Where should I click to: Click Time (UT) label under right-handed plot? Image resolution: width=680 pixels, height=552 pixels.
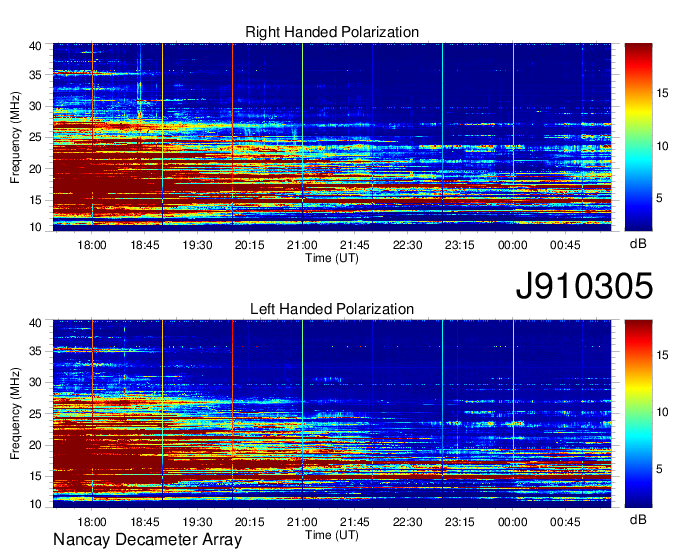[x=332, y=258]
